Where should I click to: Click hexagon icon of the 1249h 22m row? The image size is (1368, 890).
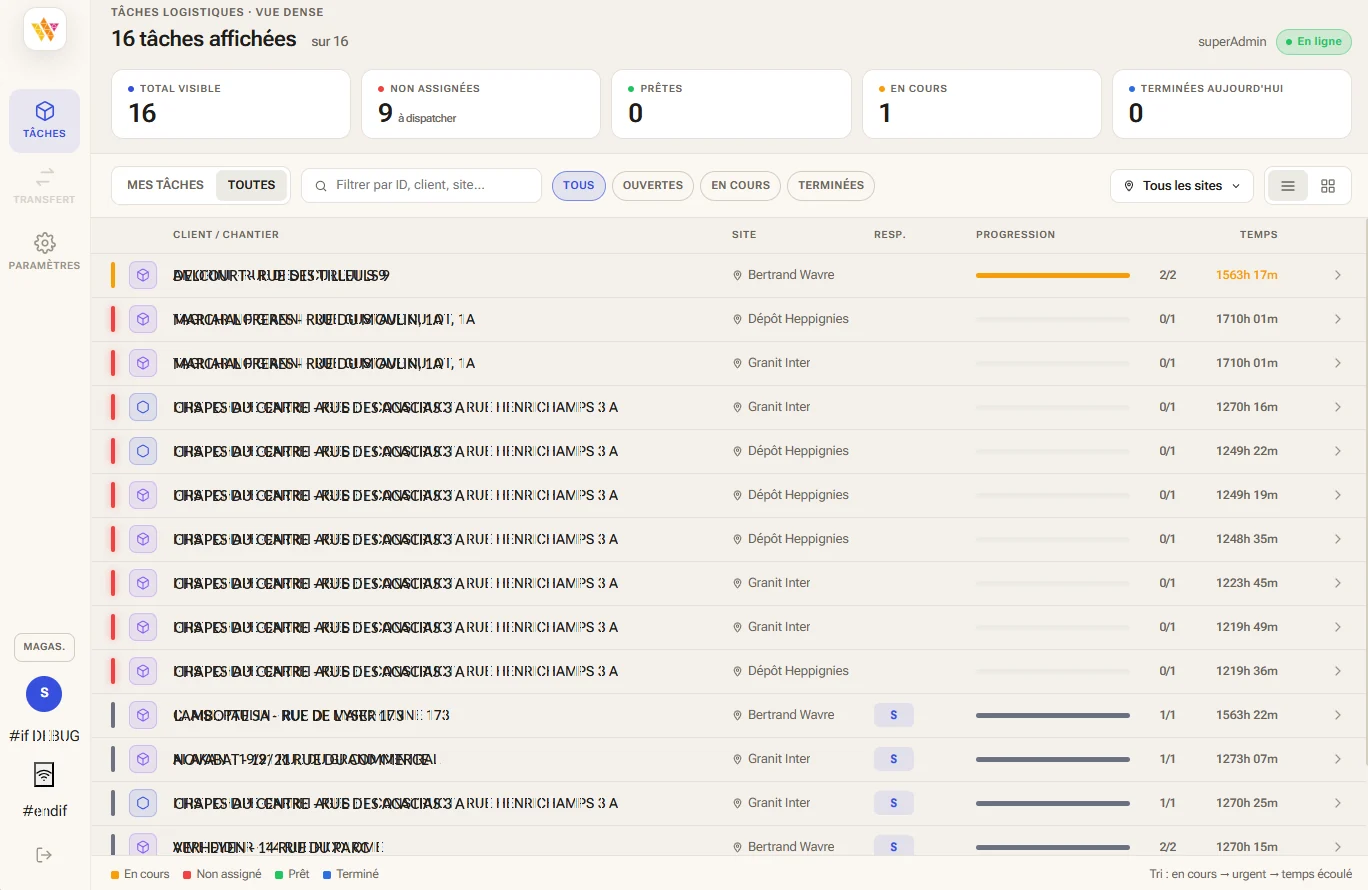click(143, 451)
